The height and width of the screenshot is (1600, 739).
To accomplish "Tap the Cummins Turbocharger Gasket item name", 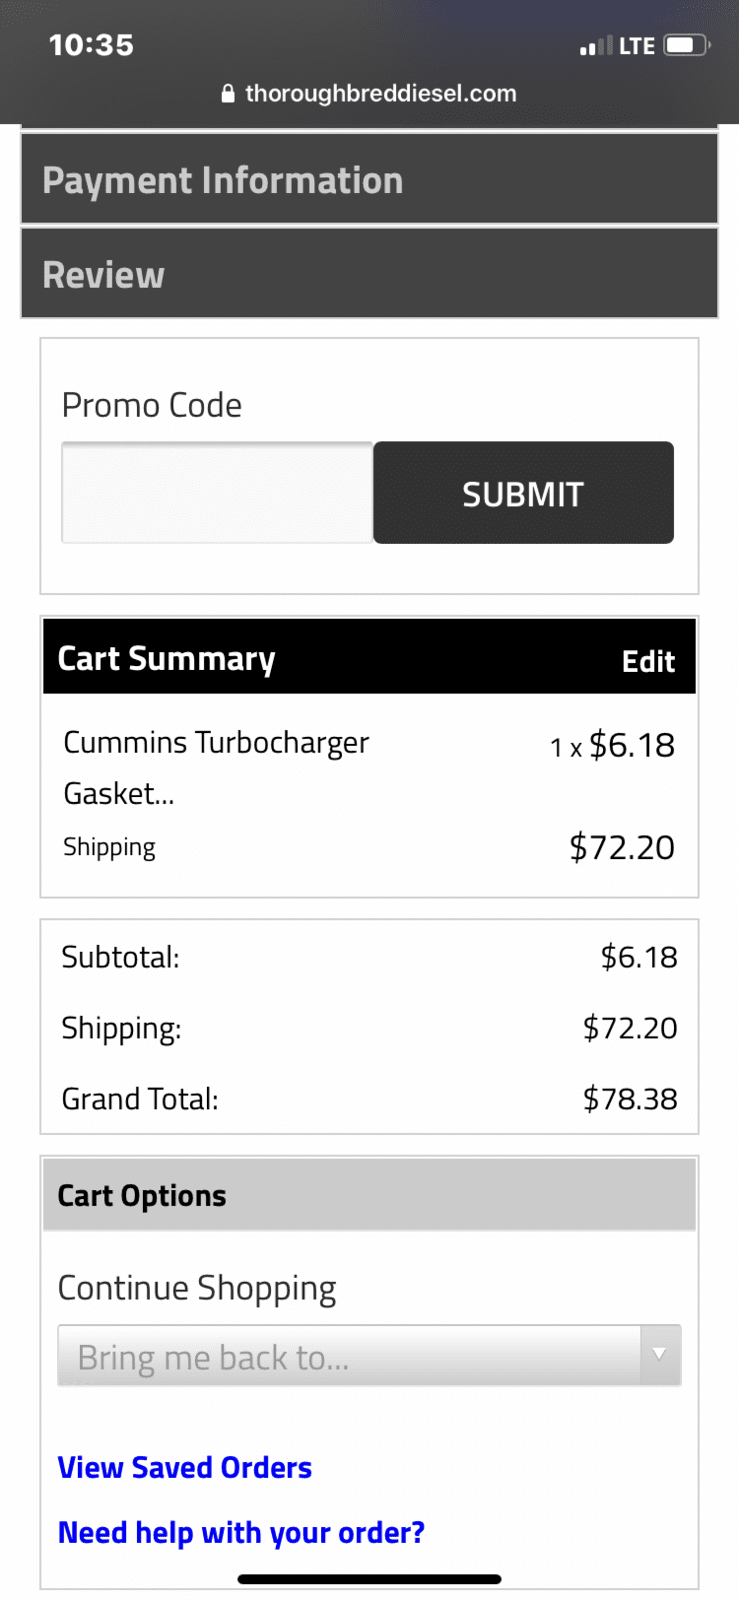I will pos(216,767).
